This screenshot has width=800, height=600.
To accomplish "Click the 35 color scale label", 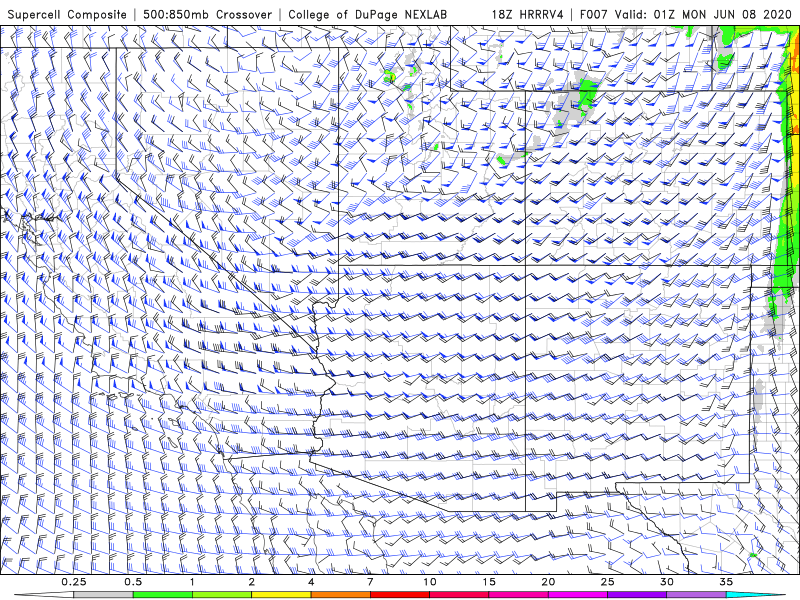I will pyautogui.click(x=726, y=582).
